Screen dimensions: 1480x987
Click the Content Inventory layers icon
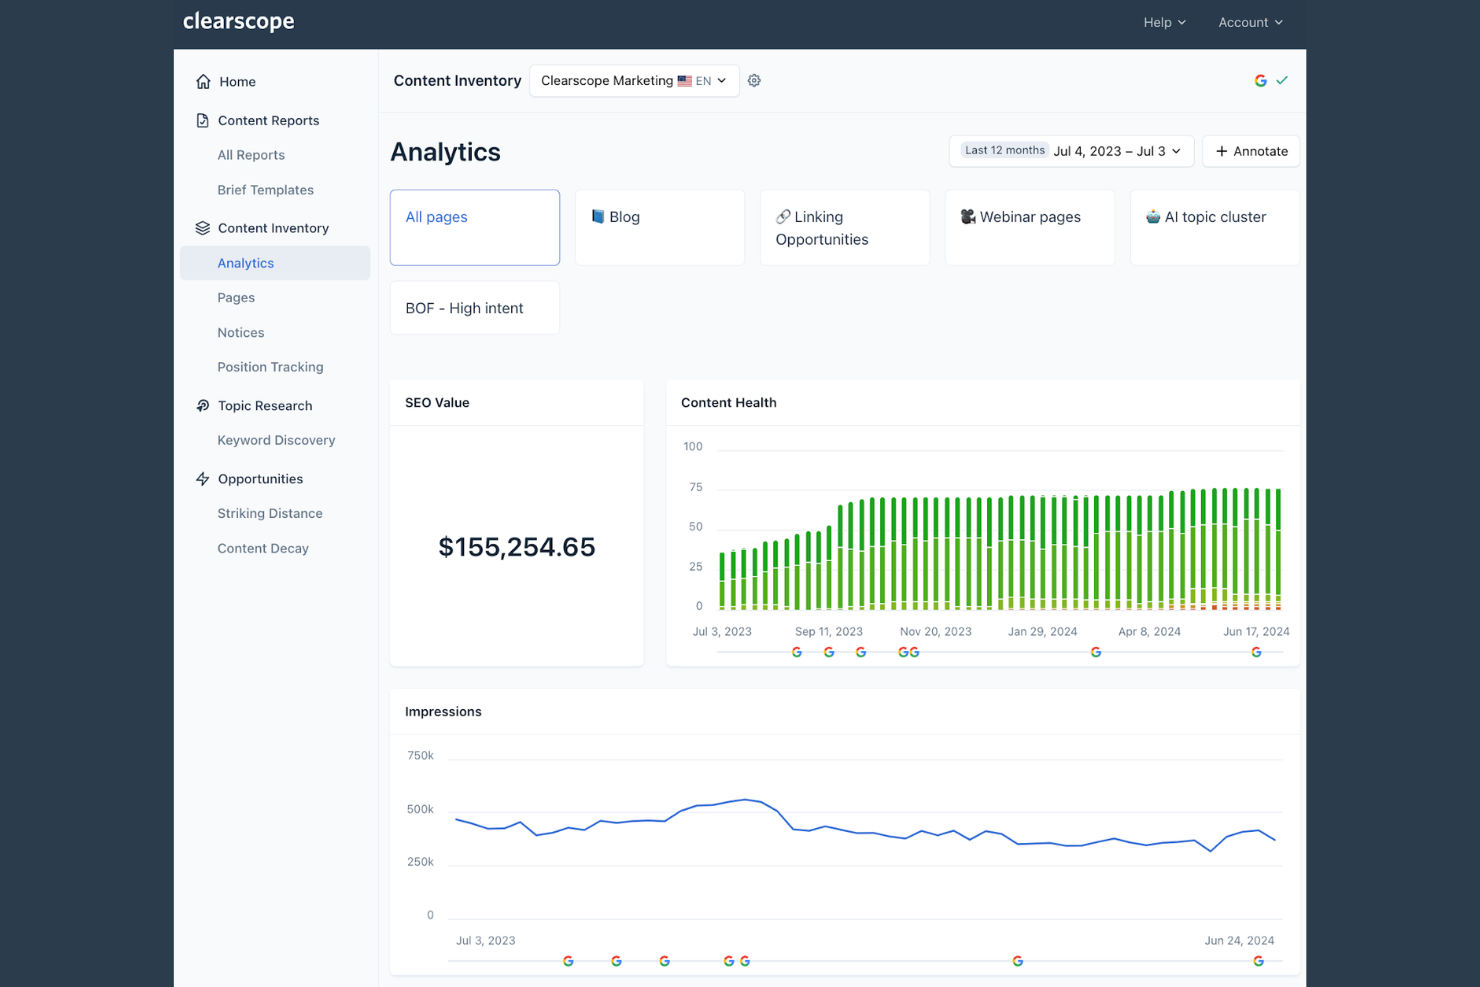click(x=202, y=227)
